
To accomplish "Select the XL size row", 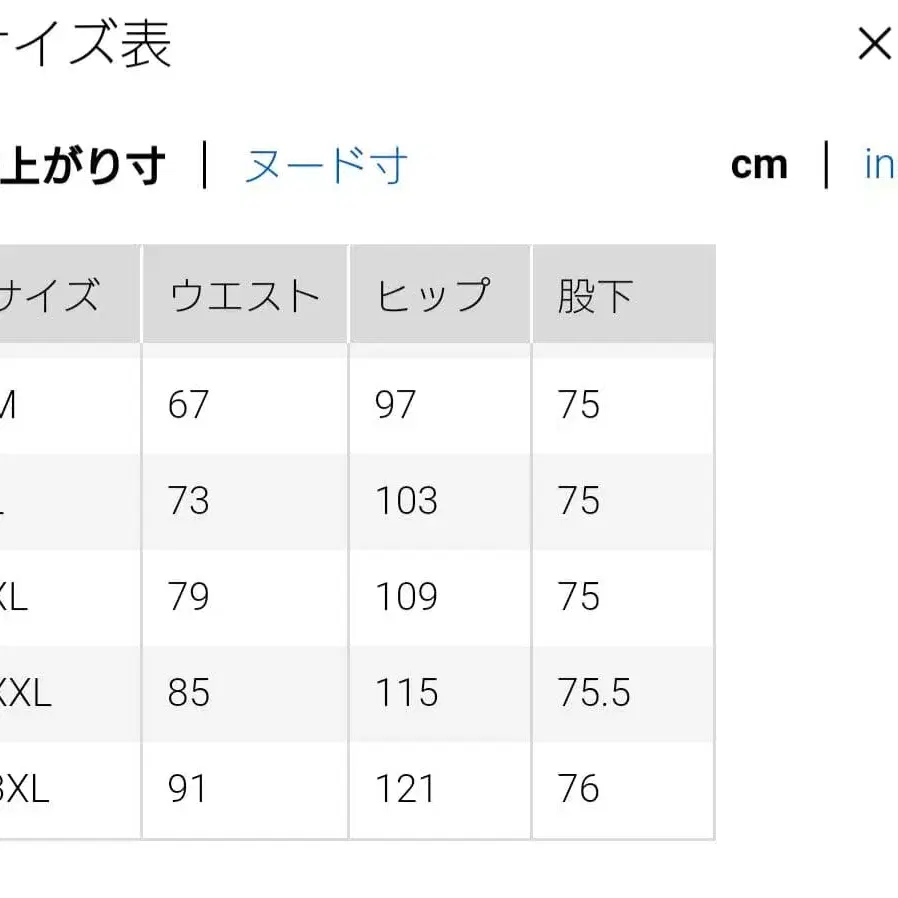I will [x=22, y=597].
